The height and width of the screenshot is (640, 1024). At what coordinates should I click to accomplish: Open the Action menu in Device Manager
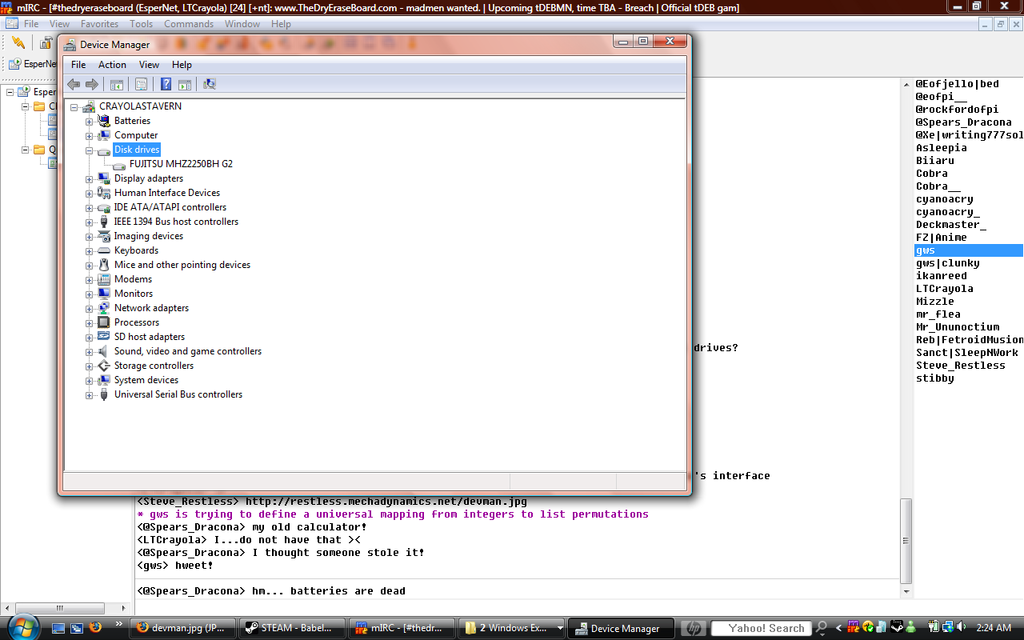[112, 65]
